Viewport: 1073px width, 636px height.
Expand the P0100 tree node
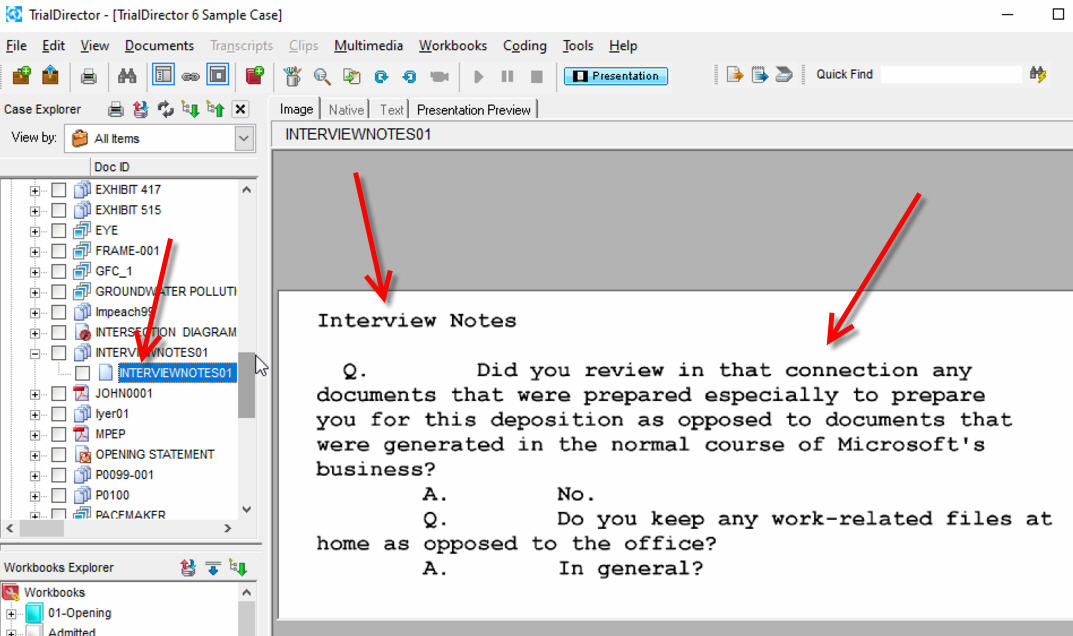[x=34, y=496]
